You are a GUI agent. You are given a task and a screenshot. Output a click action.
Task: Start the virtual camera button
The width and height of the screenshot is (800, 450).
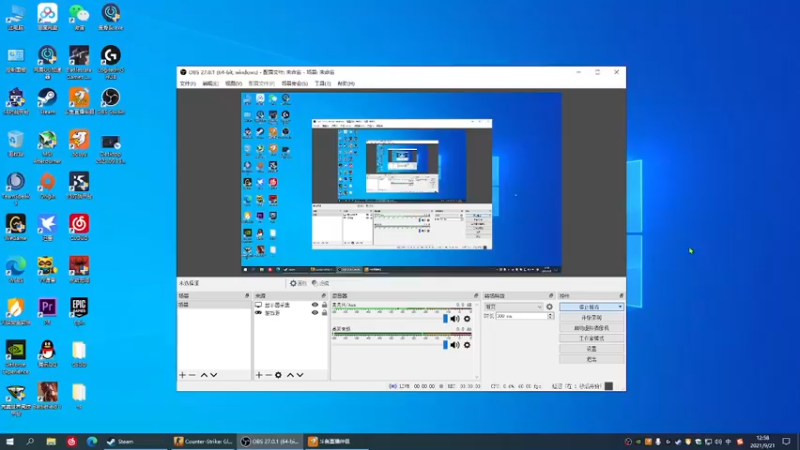[591, 328]
